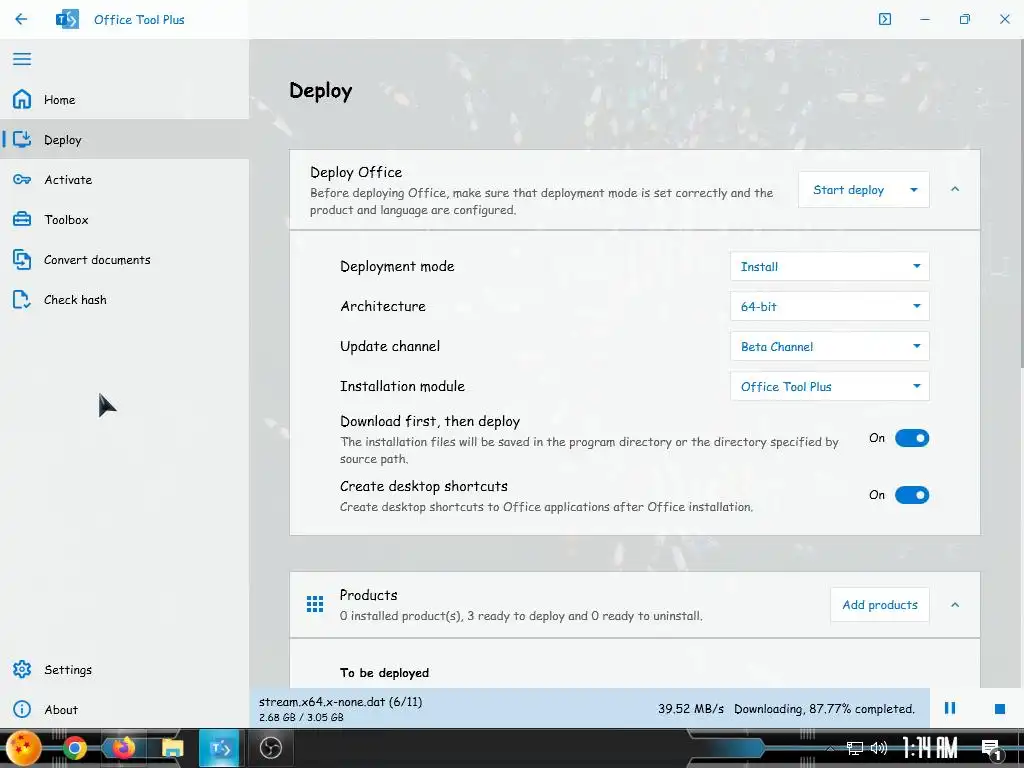Click the Settings gear icon
Screen dimensions: 1024x768
point(22,669)
